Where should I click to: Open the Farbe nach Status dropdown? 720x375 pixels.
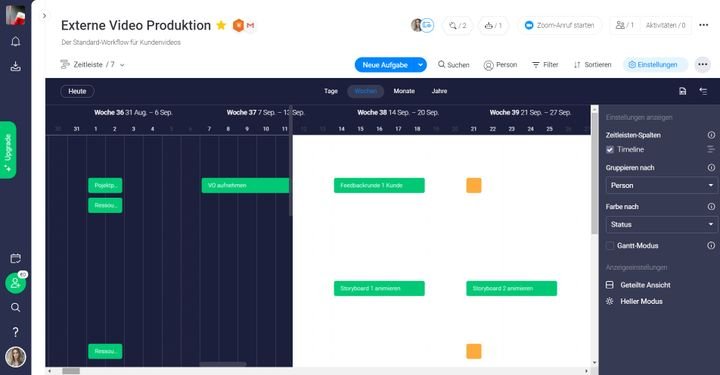tap(661, 224)
